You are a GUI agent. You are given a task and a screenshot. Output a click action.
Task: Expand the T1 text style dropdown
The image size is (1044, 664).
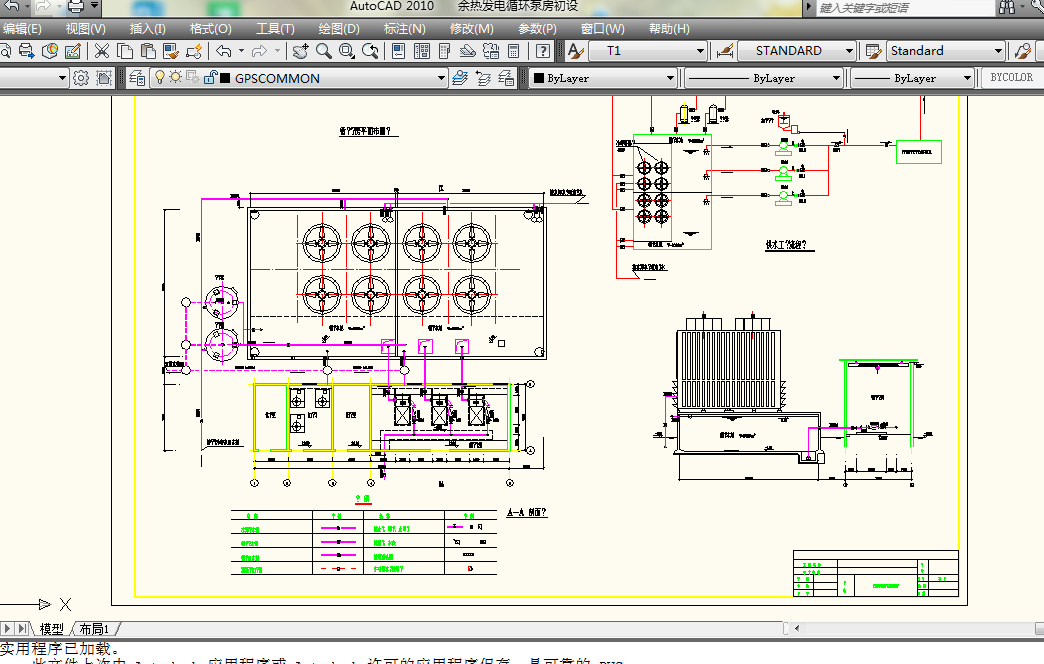(x=700, y=51)
